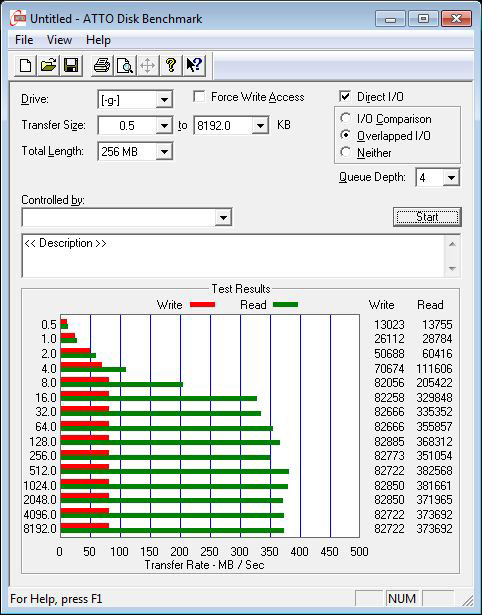This screenshot has width=482, height=615.
Task: Click the read value 351054
Action: [x=434, y=456]
